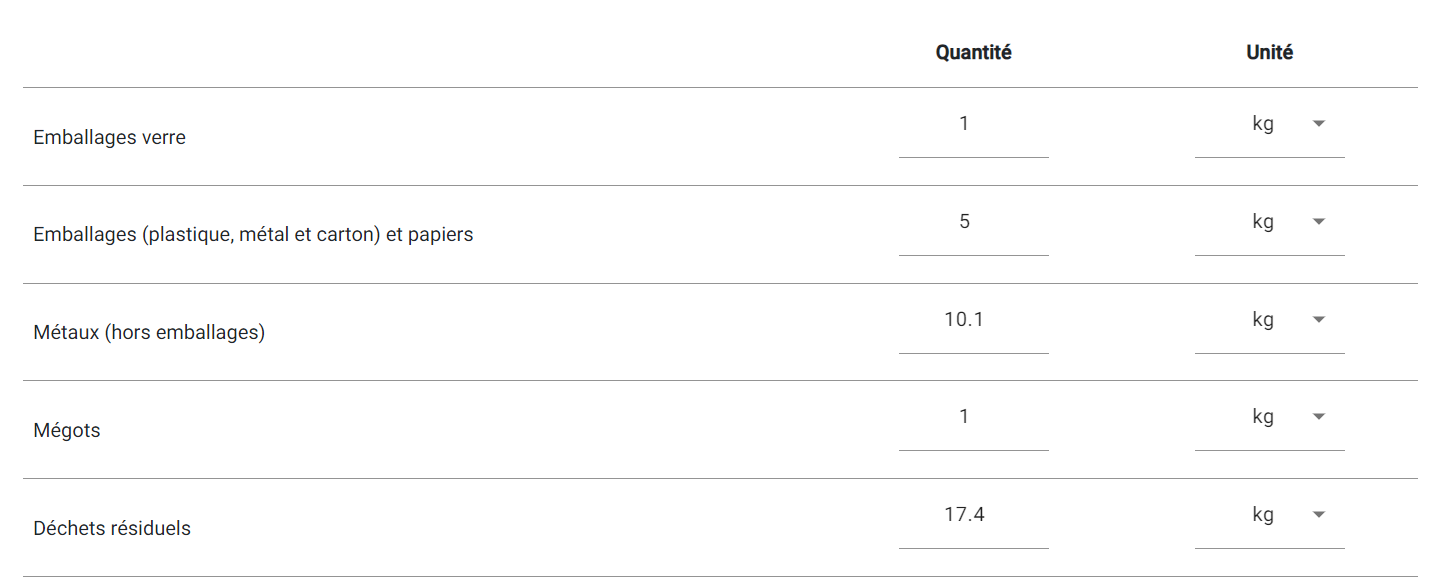The image size is (1448, 585).
Task: Open unit dropdown arrow for Emballages verre
Action: [1318, 124]
